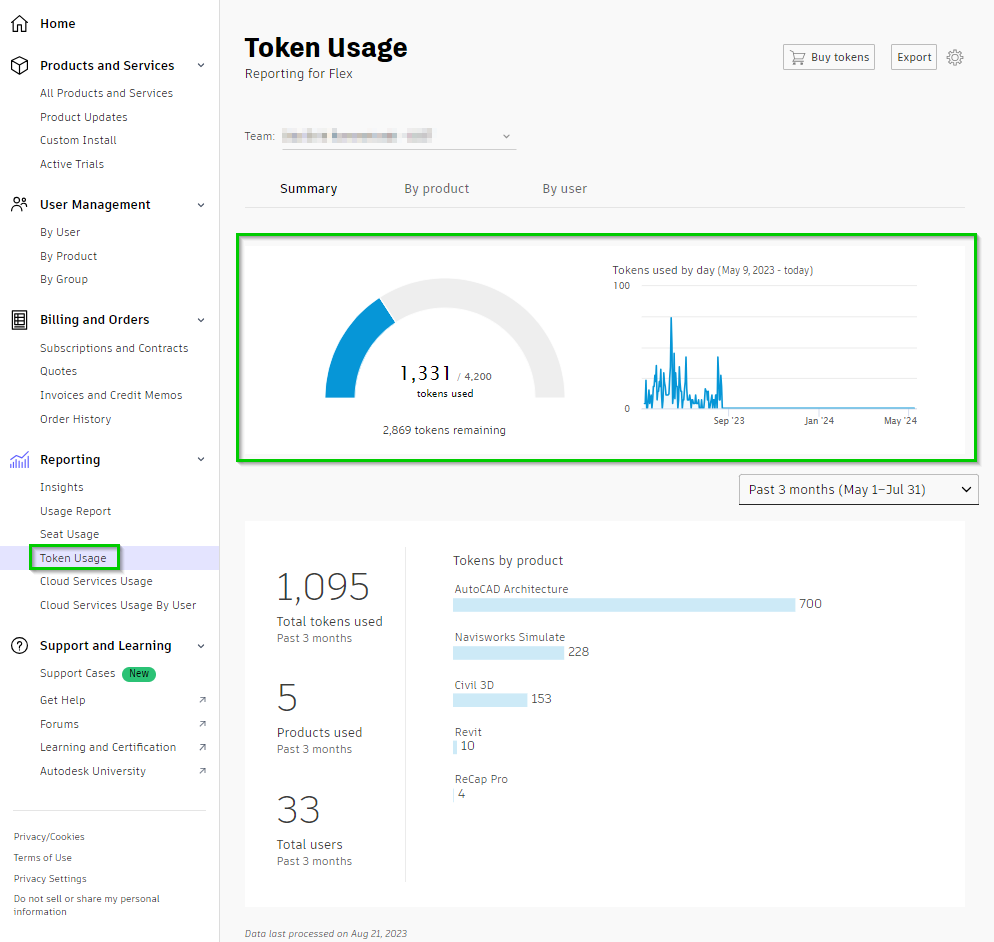The image size is (994, 942).
Task: Click the green New badge on Support Cases
Action: point(138,673)
